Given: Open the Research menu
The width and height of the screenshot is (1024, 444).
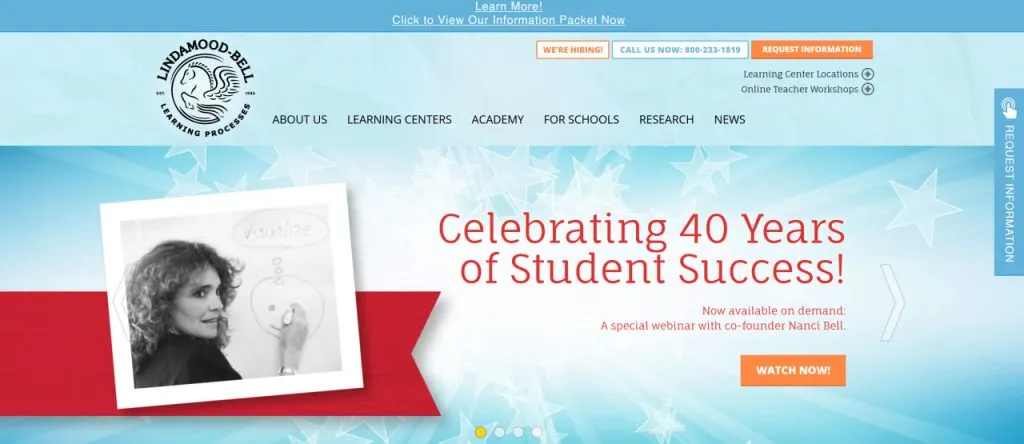Looking at the screenshot, I should (666, 119).
